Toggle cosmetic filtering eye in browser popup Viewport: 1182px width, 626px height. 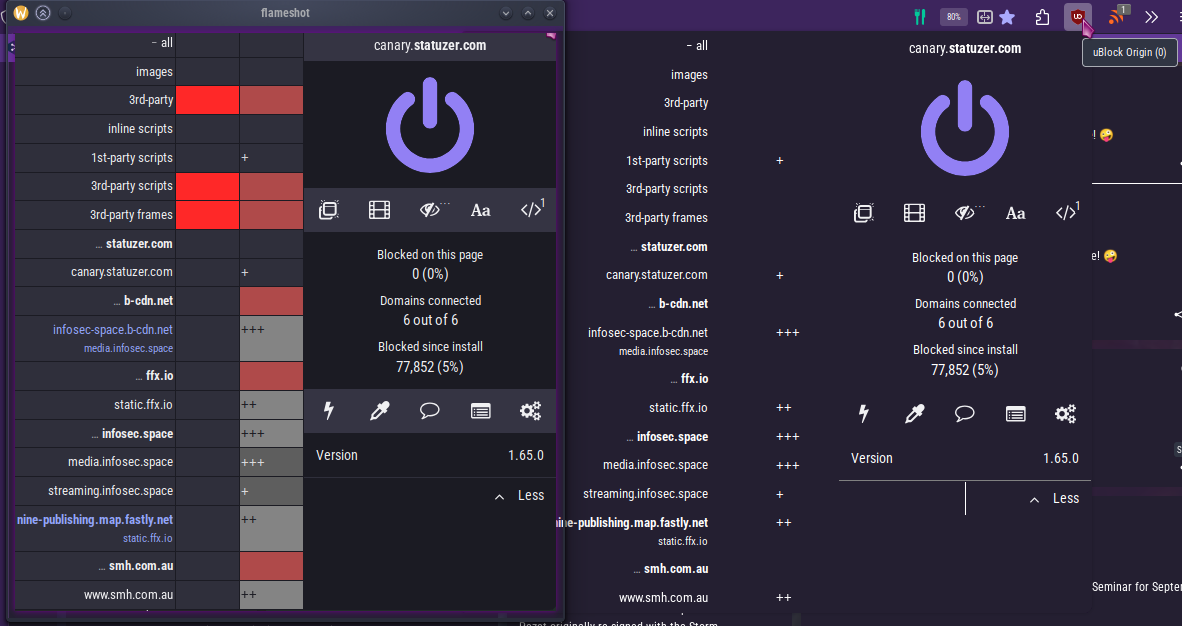click(x=967, y=213)
